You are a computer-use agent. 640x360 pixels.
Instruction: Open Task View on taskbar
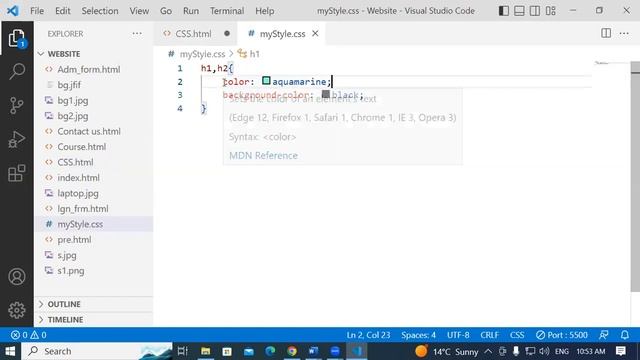[182, 351]
